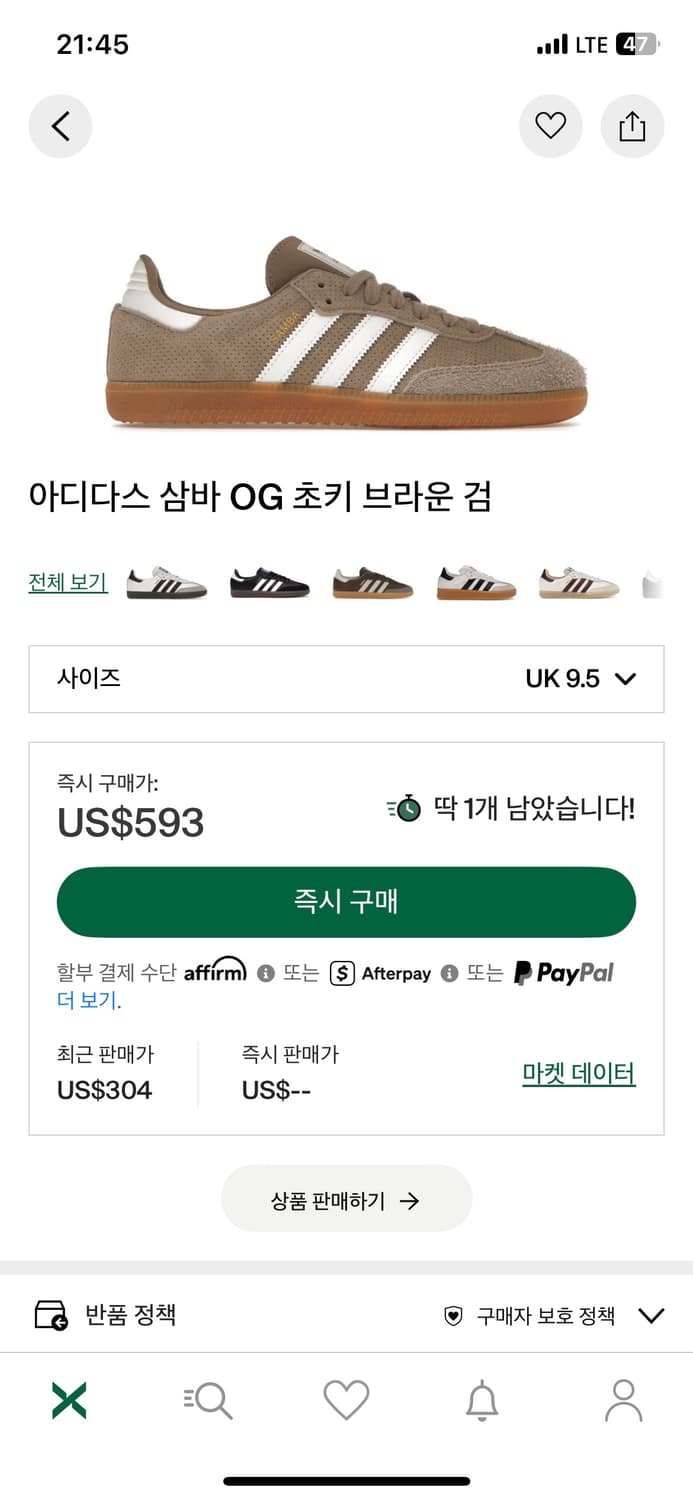Open your profile from the bottom bar
Screen dimensions: 693x1500
(624, 1400)
